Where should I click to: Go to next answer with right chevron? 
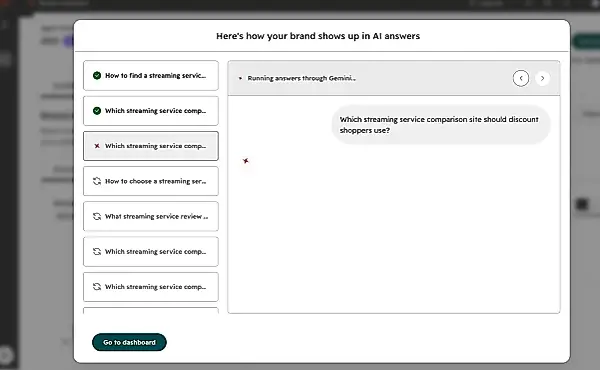click(x=542, y=78)
